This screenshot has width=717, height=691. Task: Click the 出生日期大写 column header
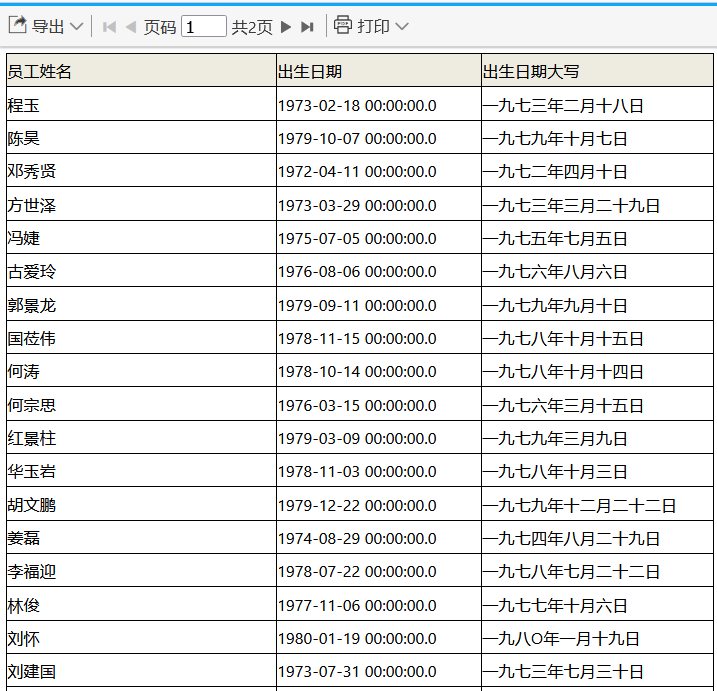point(597,70)
